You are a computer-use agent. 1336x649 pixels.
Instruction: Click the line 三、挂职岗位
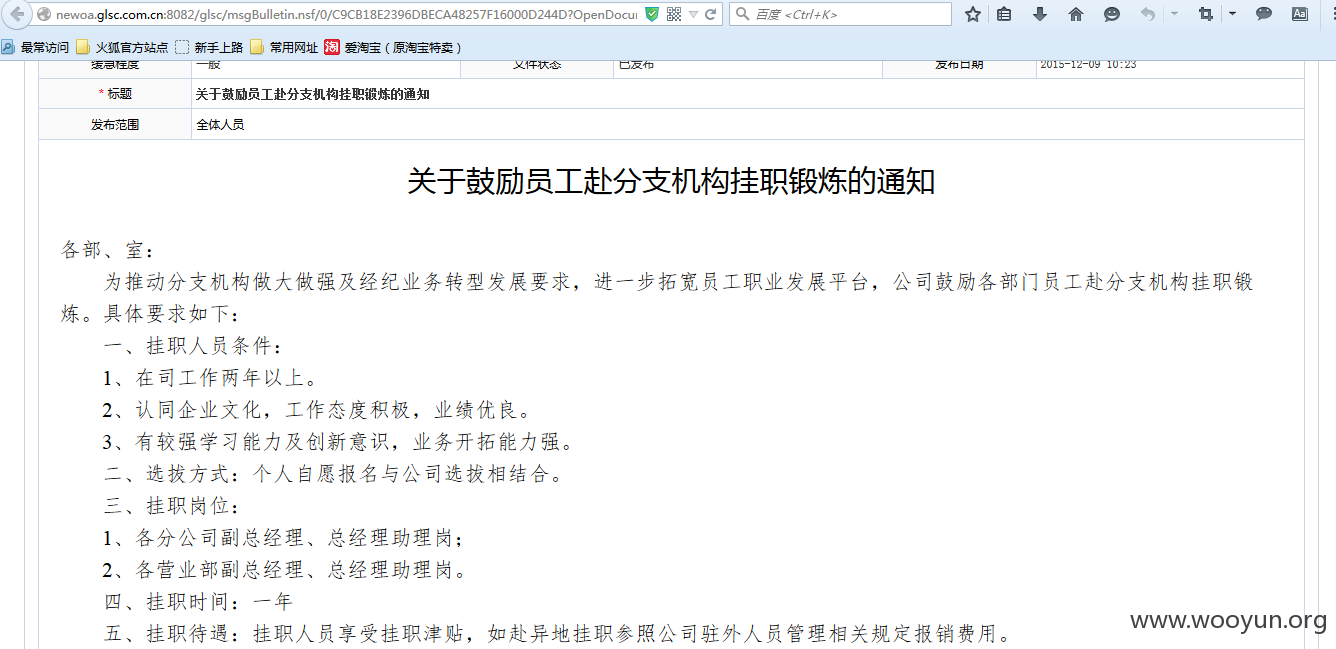point(172,506)
